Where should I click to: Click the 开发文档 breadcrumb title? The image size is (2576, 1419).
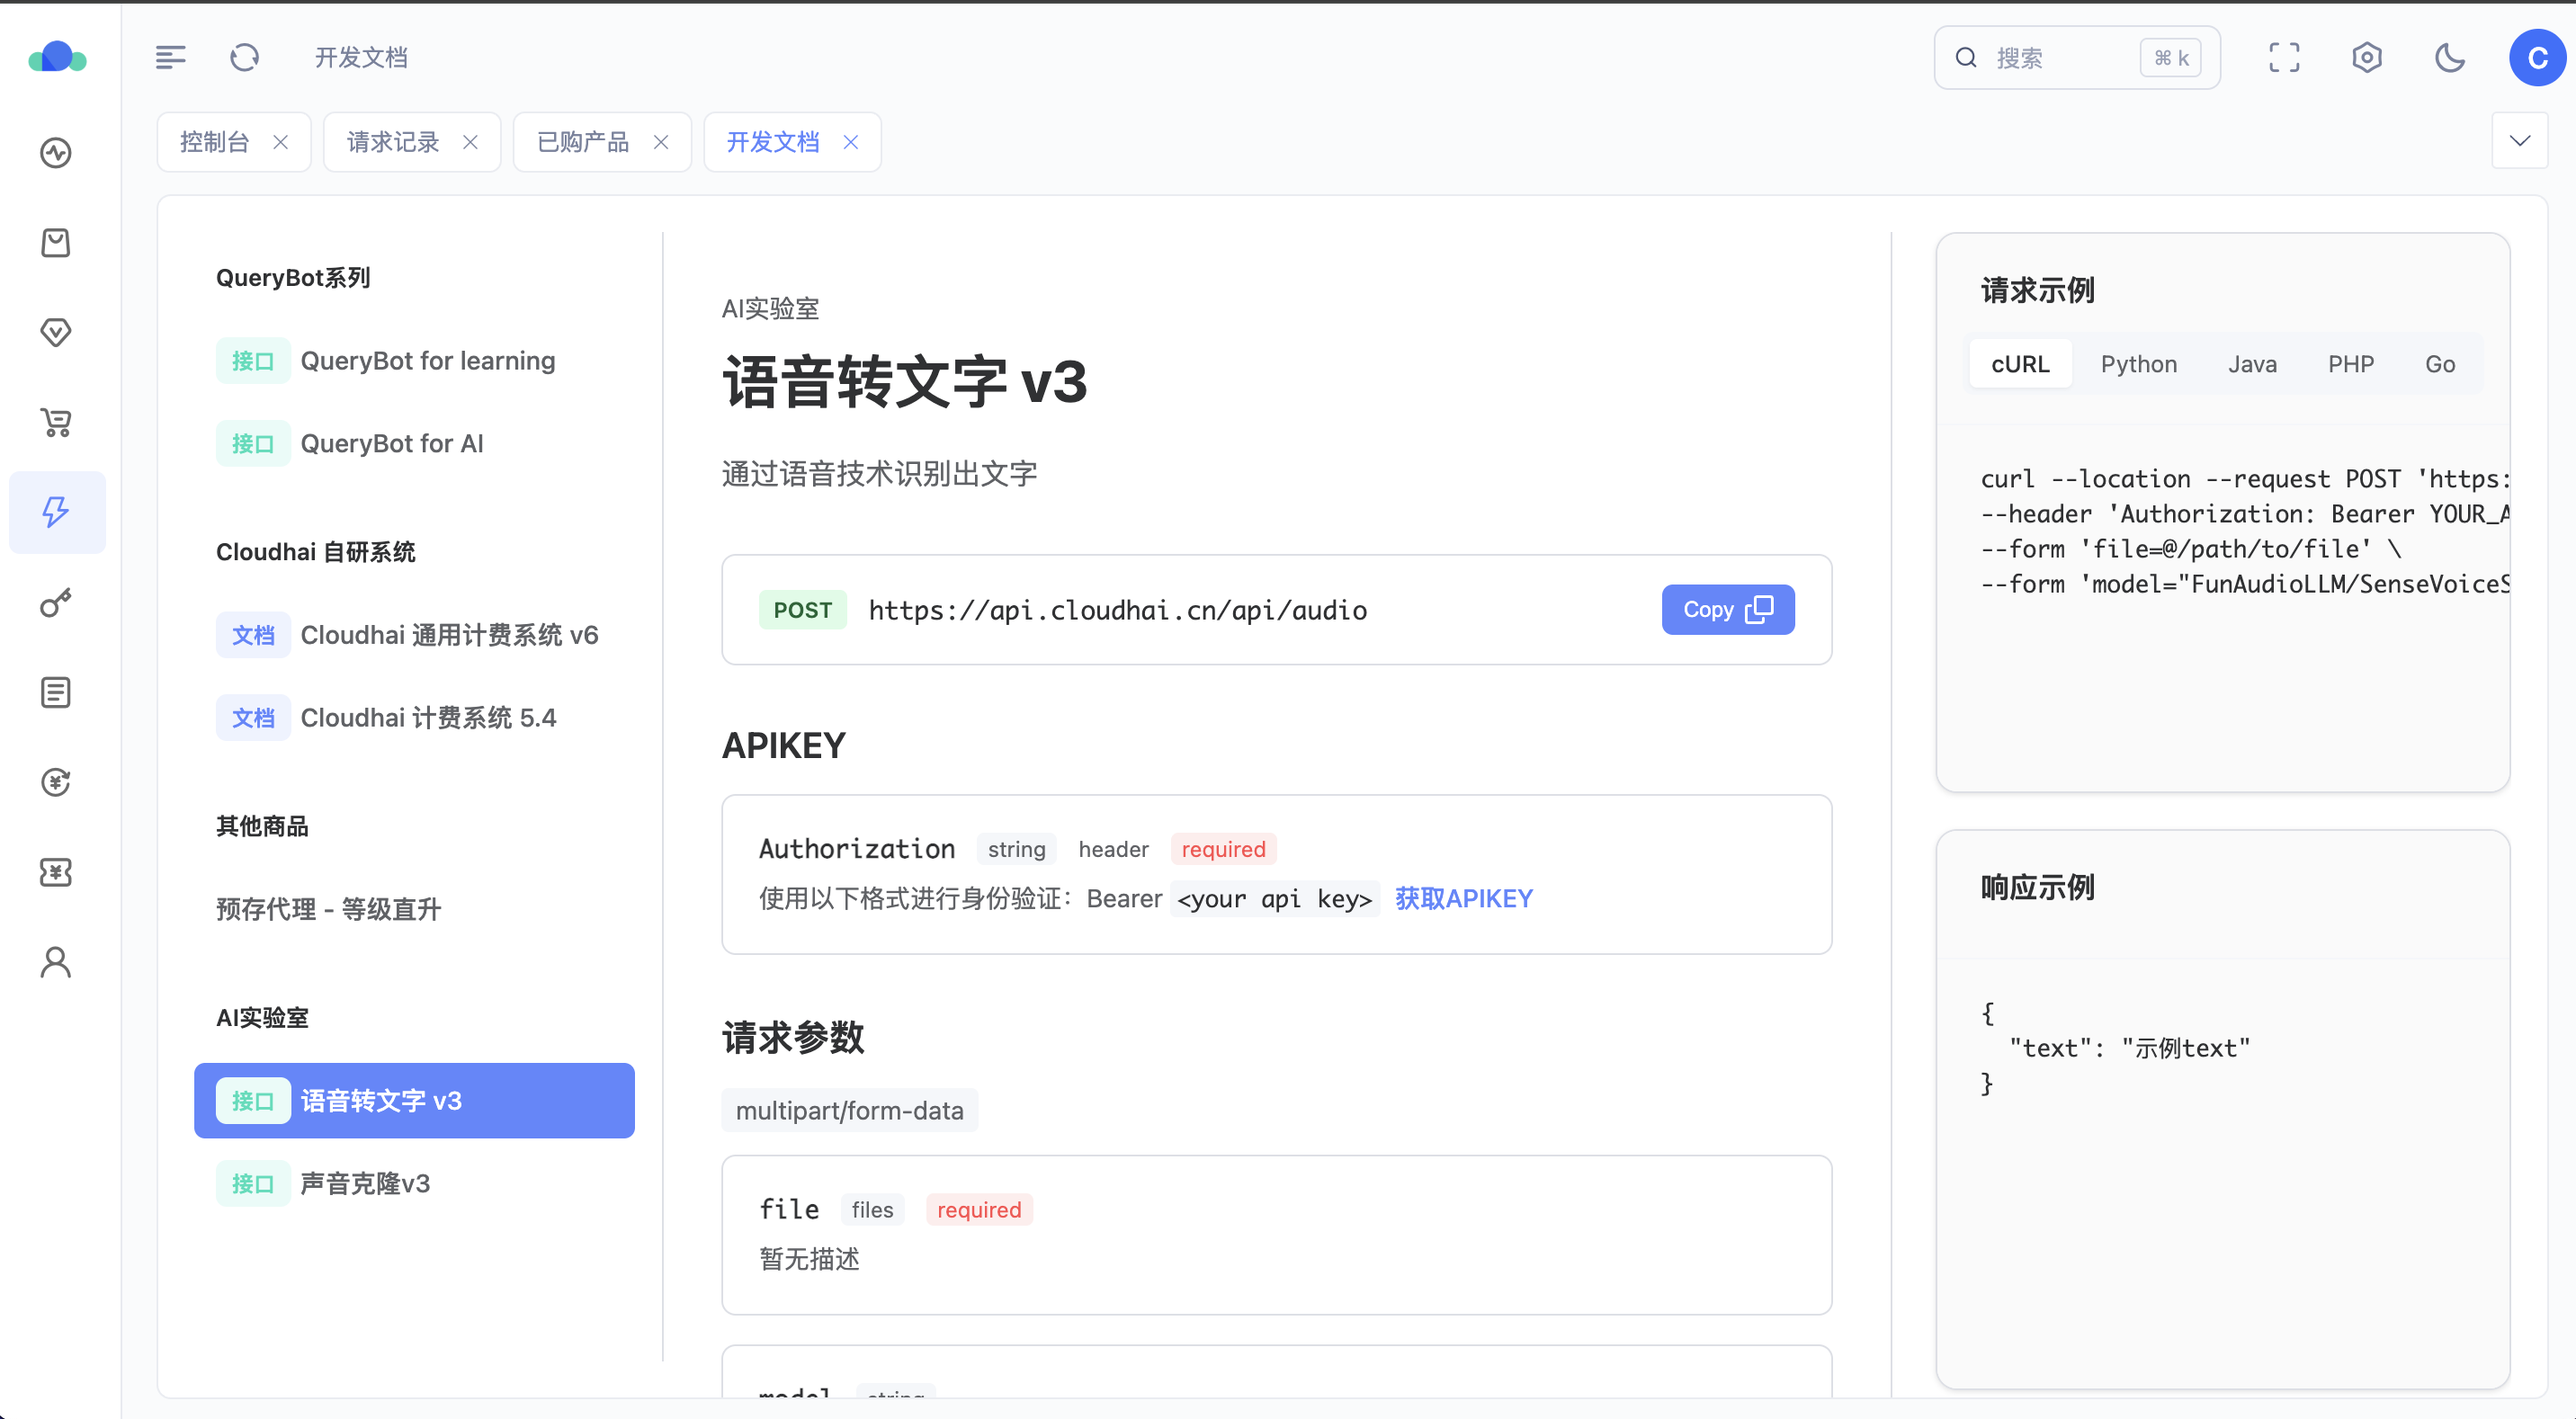(x=361, y=57)
